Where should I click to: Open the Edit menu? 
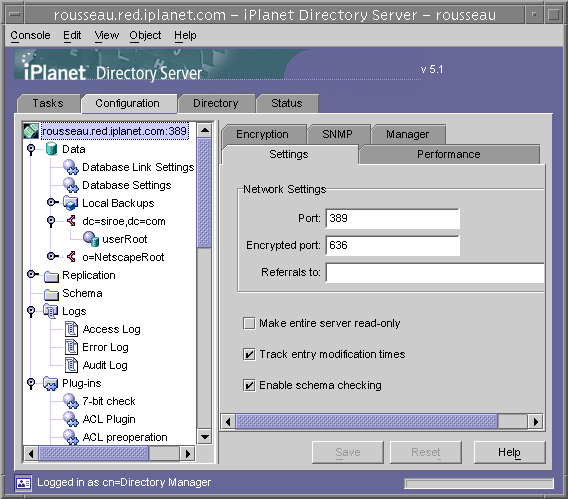point(72,35)
